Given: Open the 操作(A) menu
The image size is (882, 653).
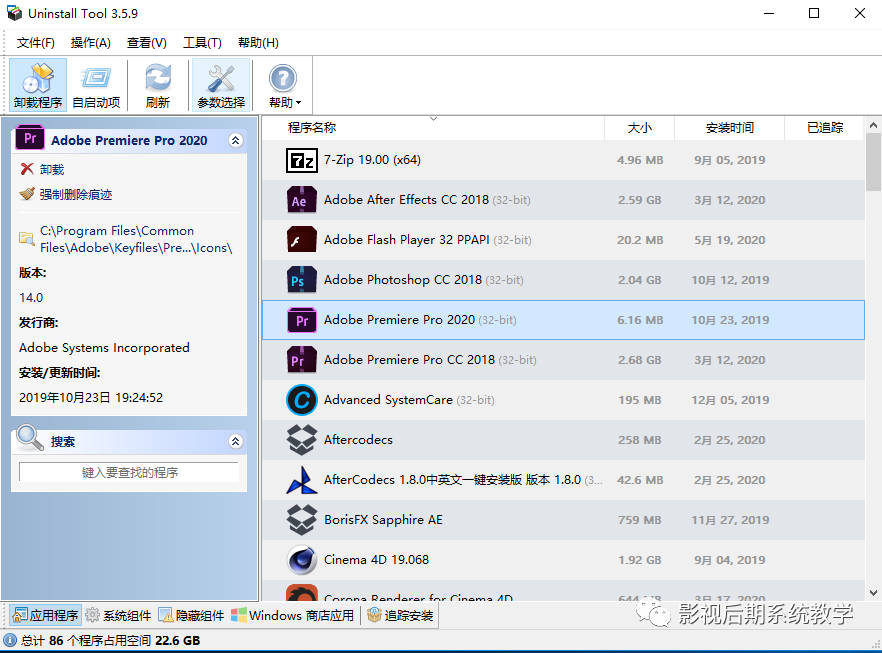Looking at the screenshot, I should 91,43.
